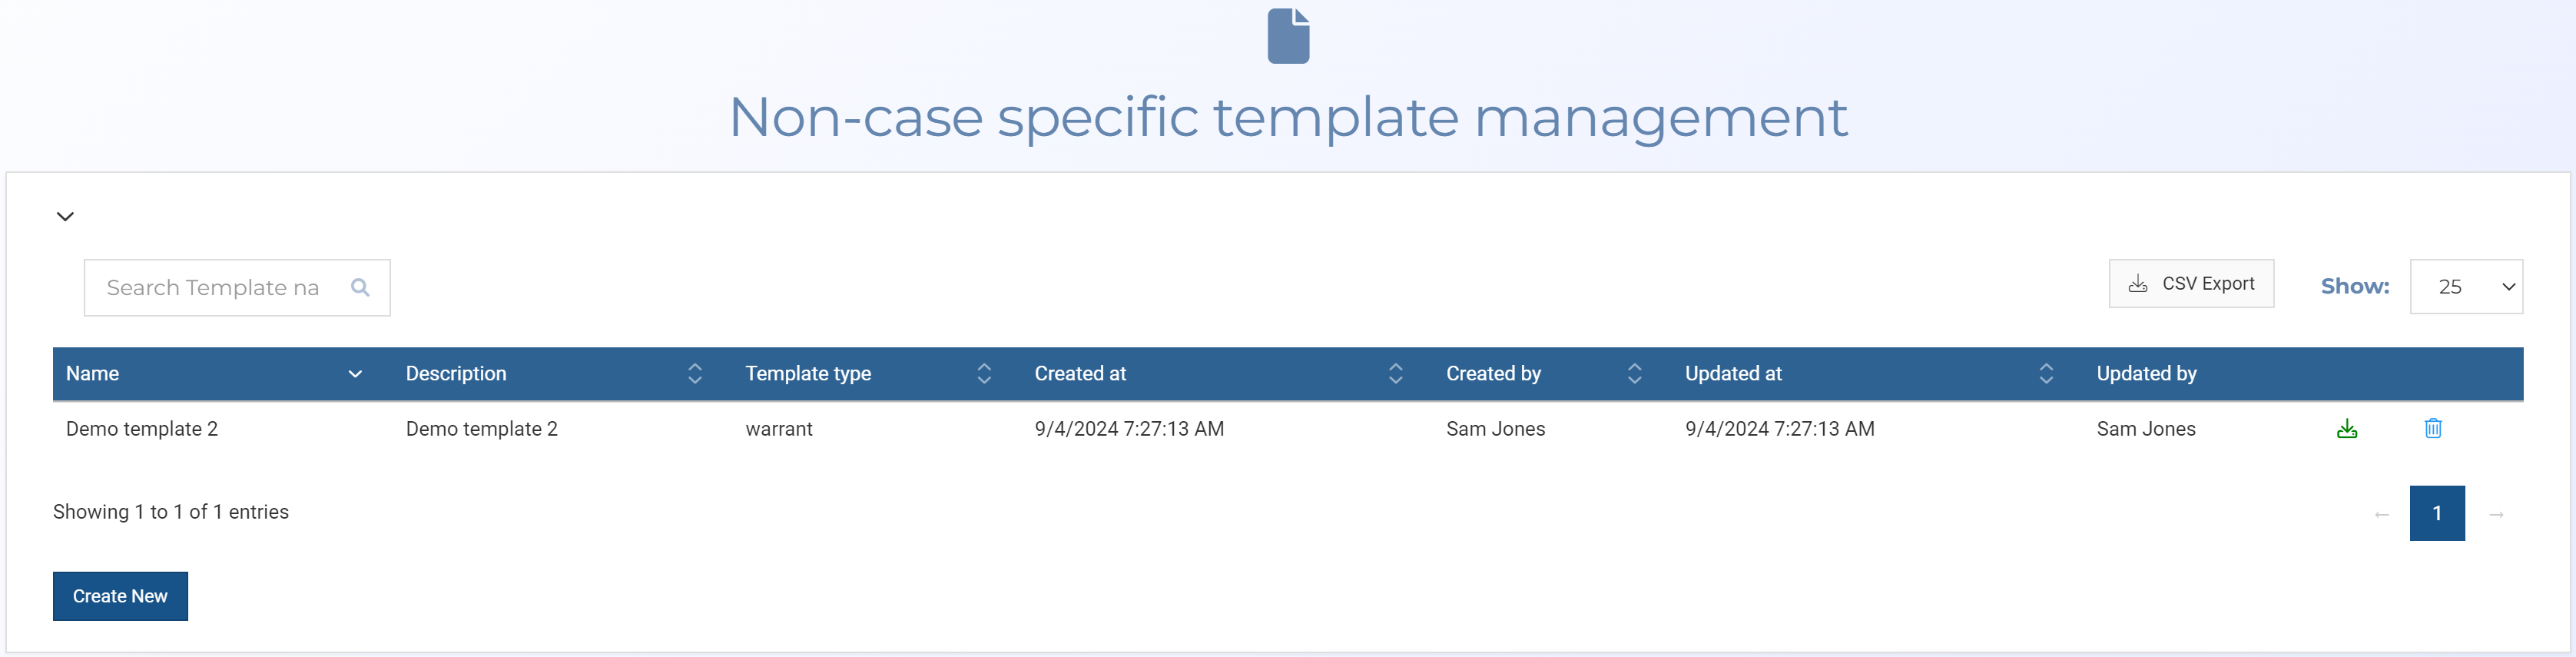
Task: Sort by Created at column arrows
Action: [x=1395, y=374]
